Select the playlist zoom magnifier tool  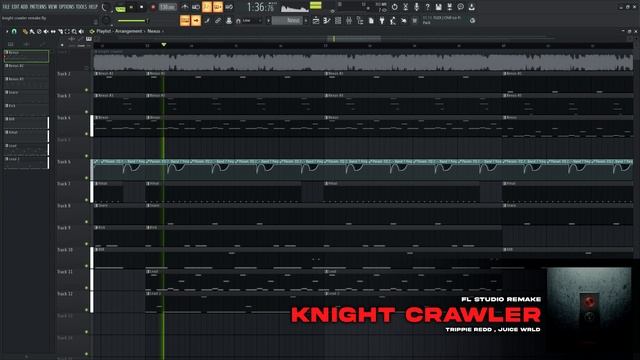[74, 31]
